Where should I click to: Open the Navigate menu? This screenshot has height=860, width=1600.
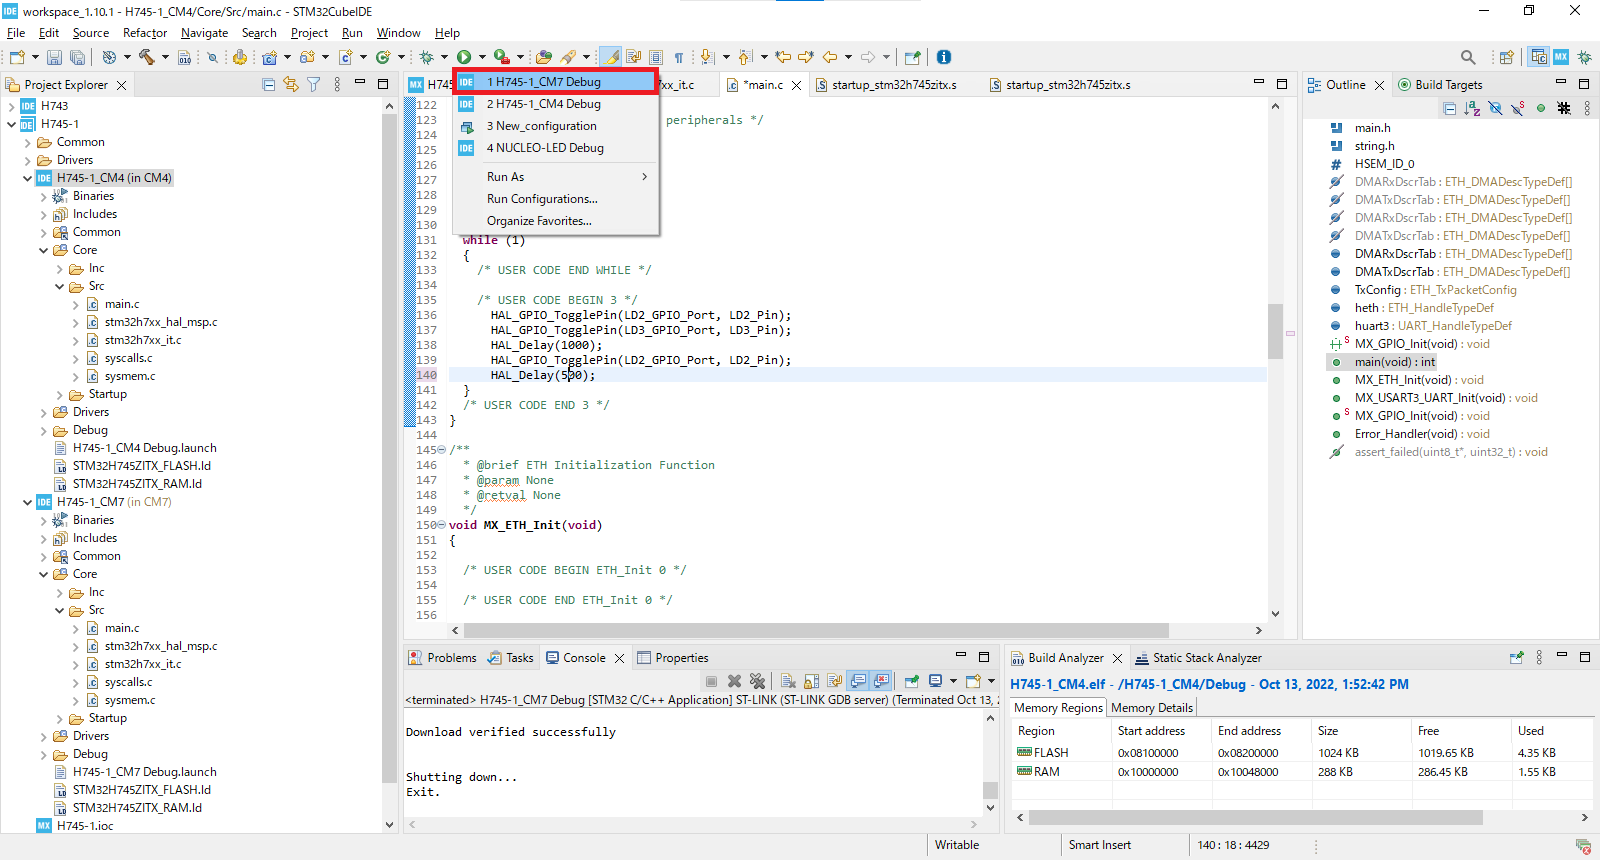[204, 33]
